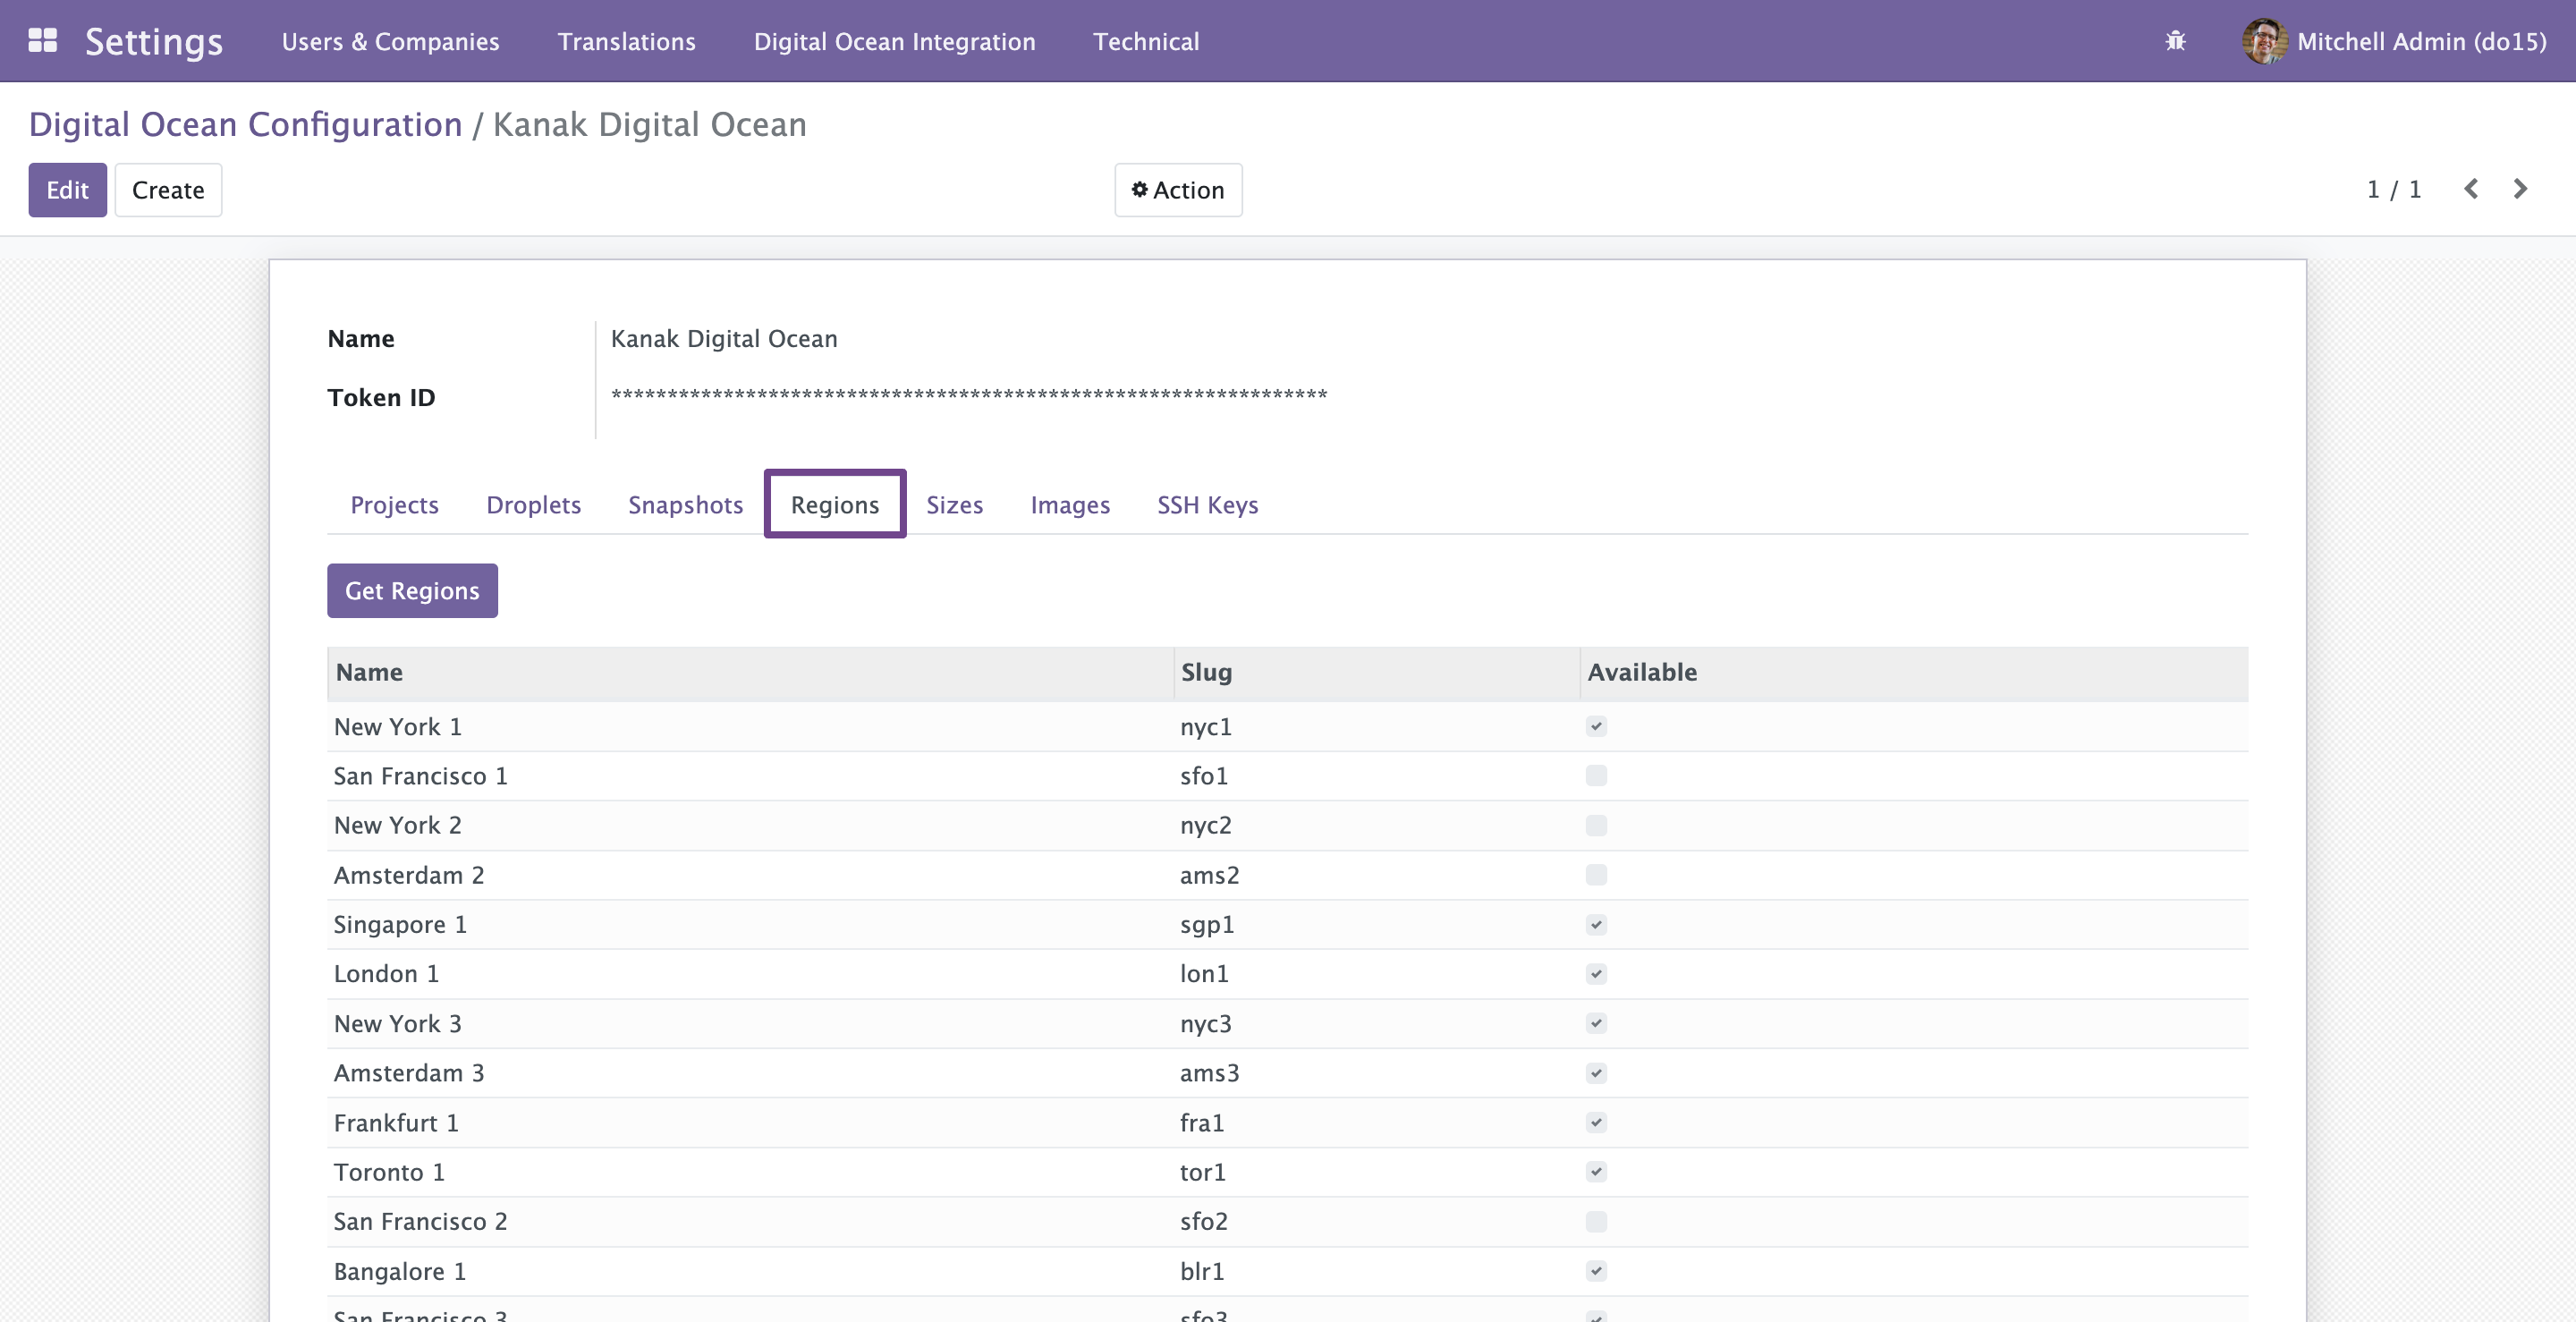Toggle Available checkbox for Amsterdam 2

point(1596,875)
